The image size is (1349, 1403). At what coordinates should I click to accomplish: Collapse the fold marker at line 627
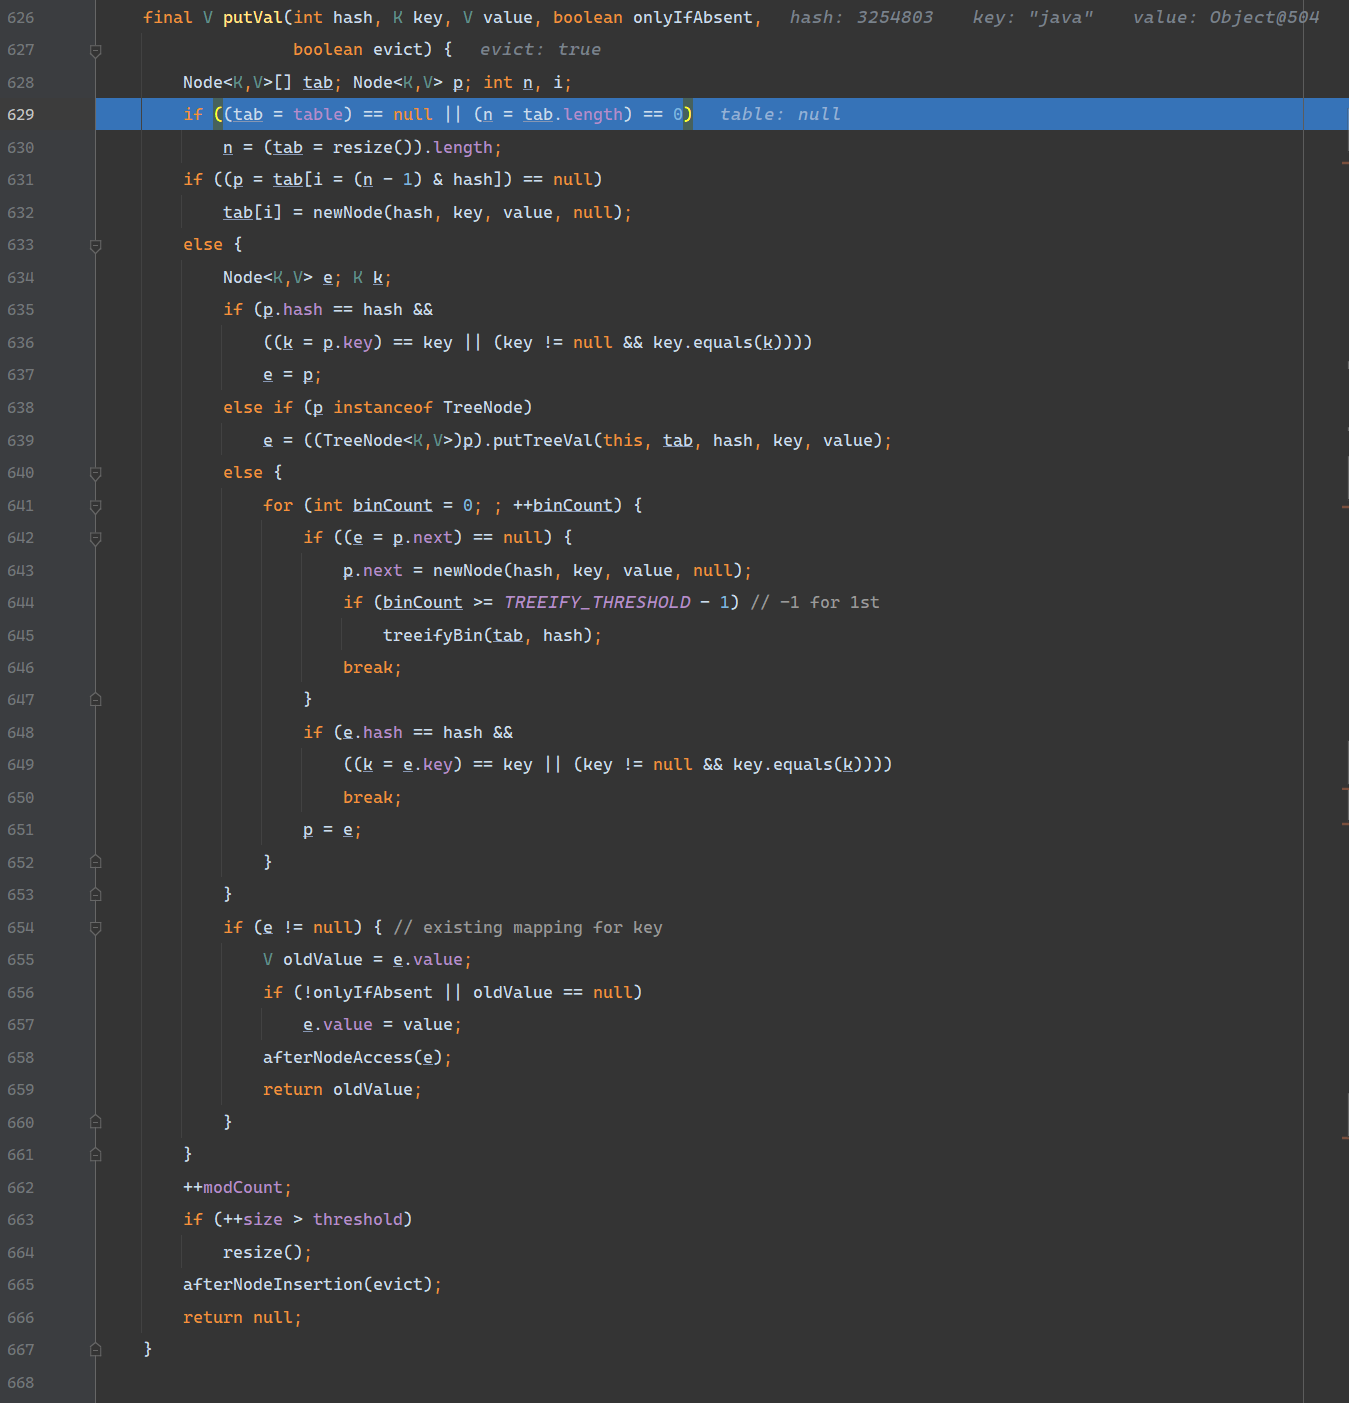[x=95, y=50]
